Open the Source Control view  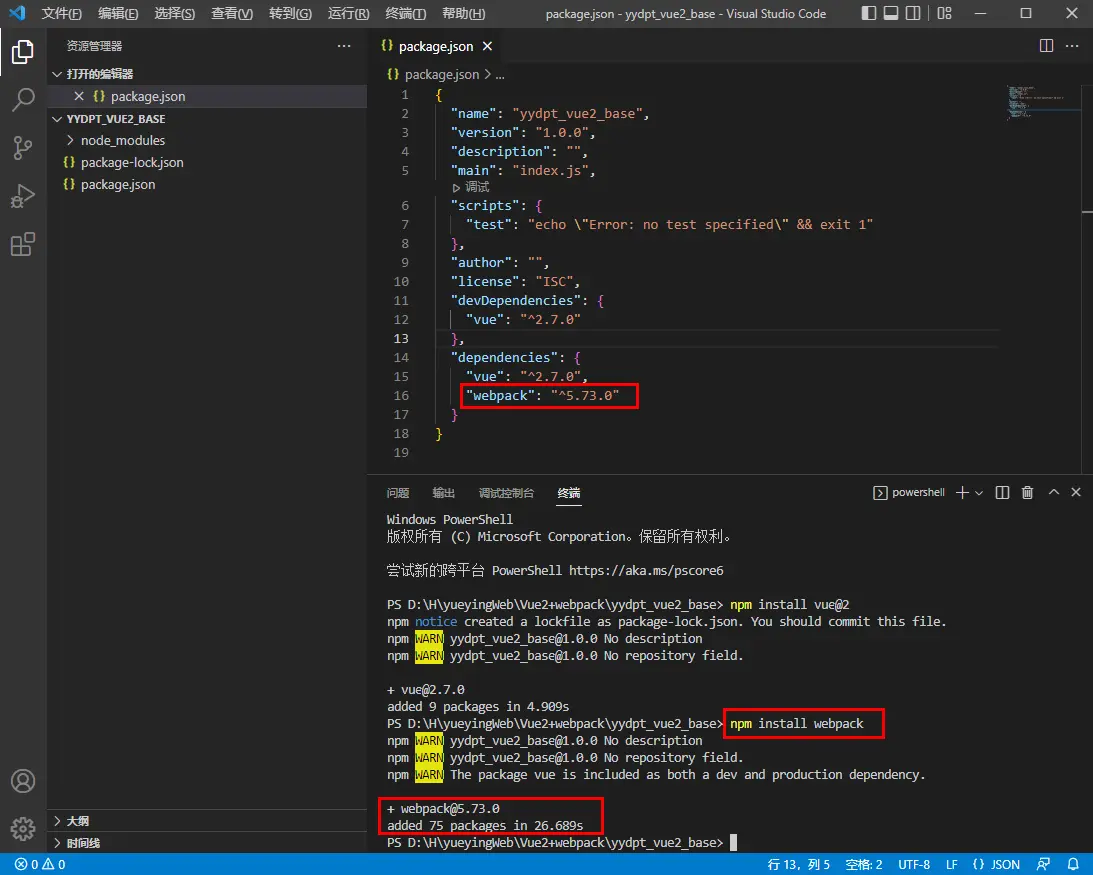coord(23,148)
